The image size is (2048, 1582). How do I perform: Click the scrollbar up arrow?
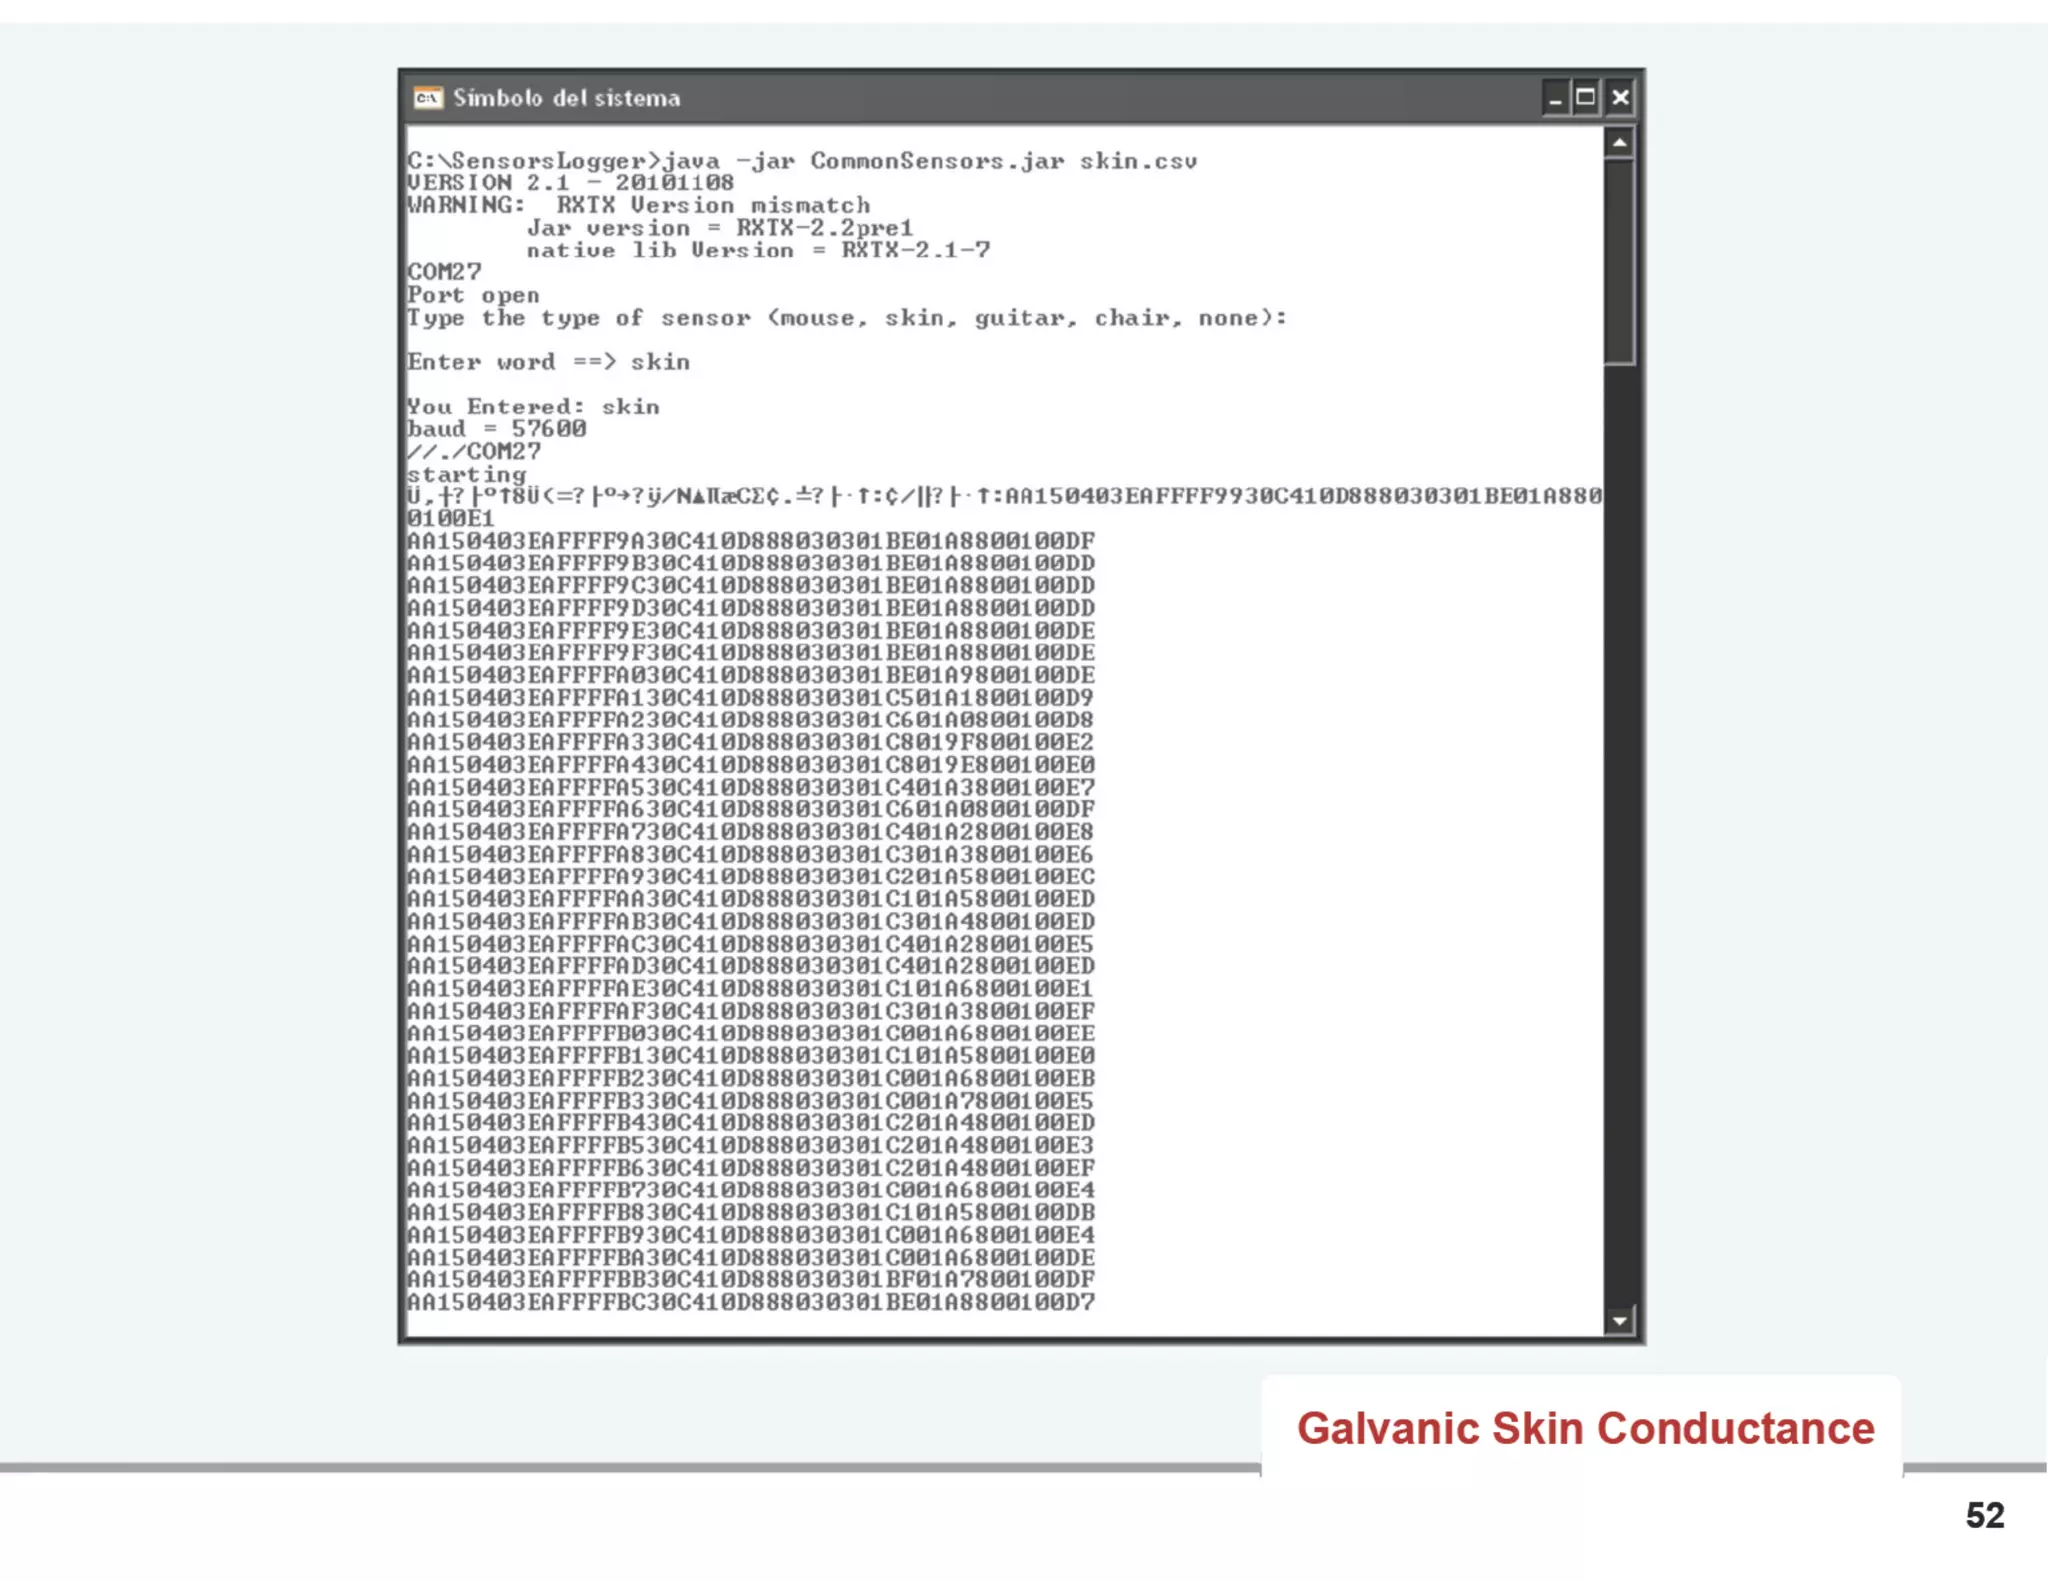[1619, 143]
